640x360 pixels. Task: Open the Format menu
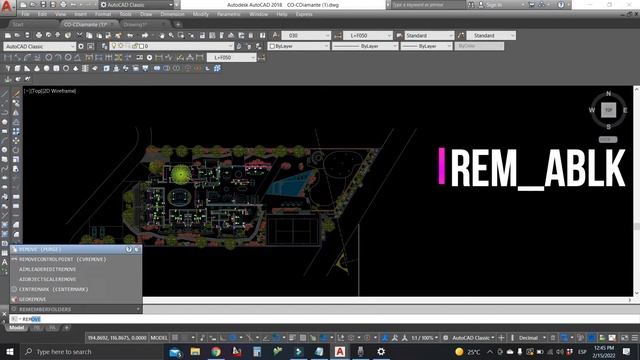[x=103, y=14]
